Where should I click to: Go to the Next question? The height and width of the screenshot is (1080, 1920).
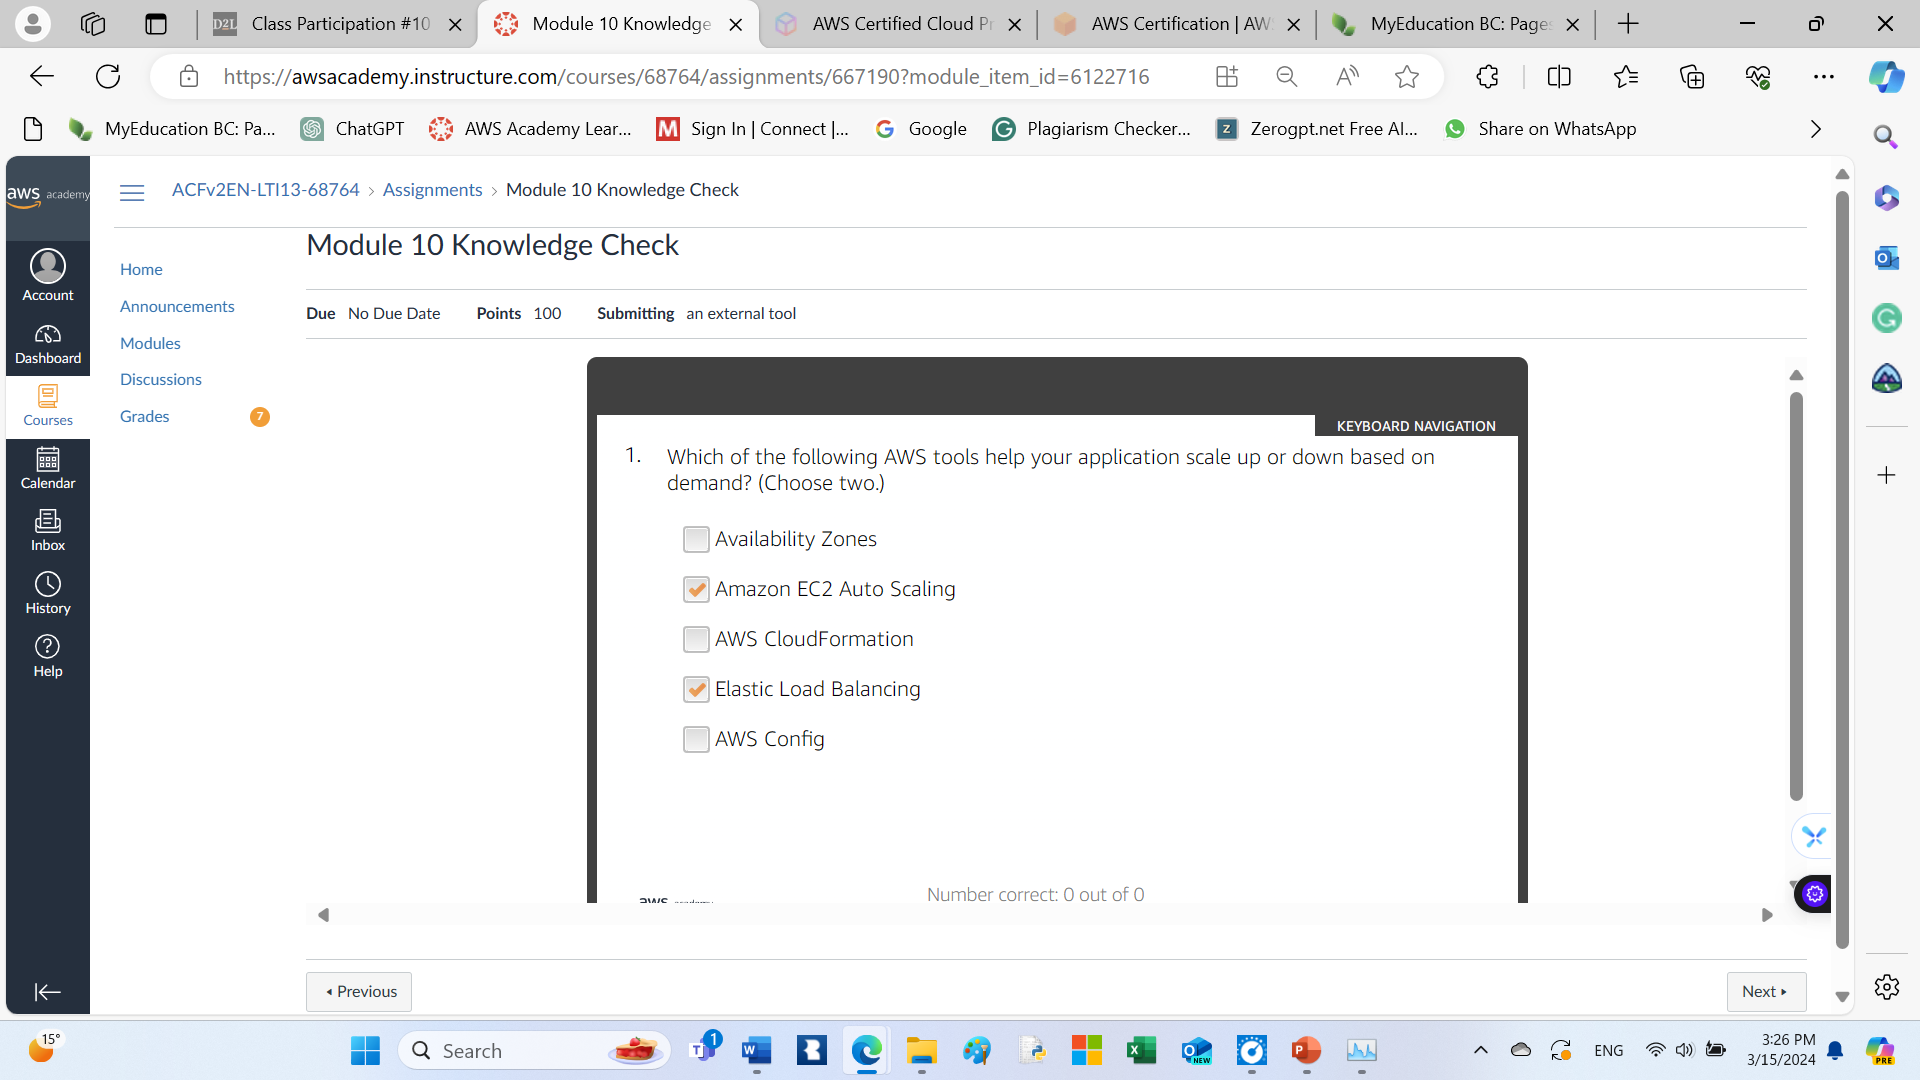[x=1766, y=991]
